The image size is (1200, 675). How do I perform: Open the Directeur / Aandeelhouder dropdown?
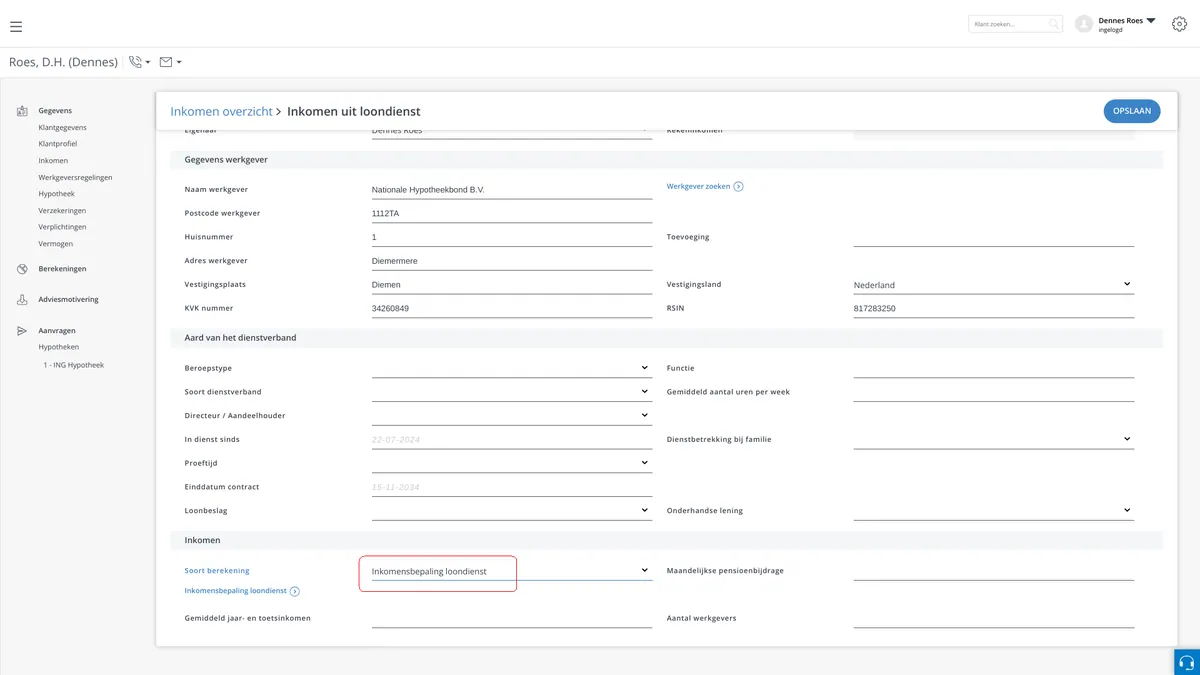click(x=511, y=415)
